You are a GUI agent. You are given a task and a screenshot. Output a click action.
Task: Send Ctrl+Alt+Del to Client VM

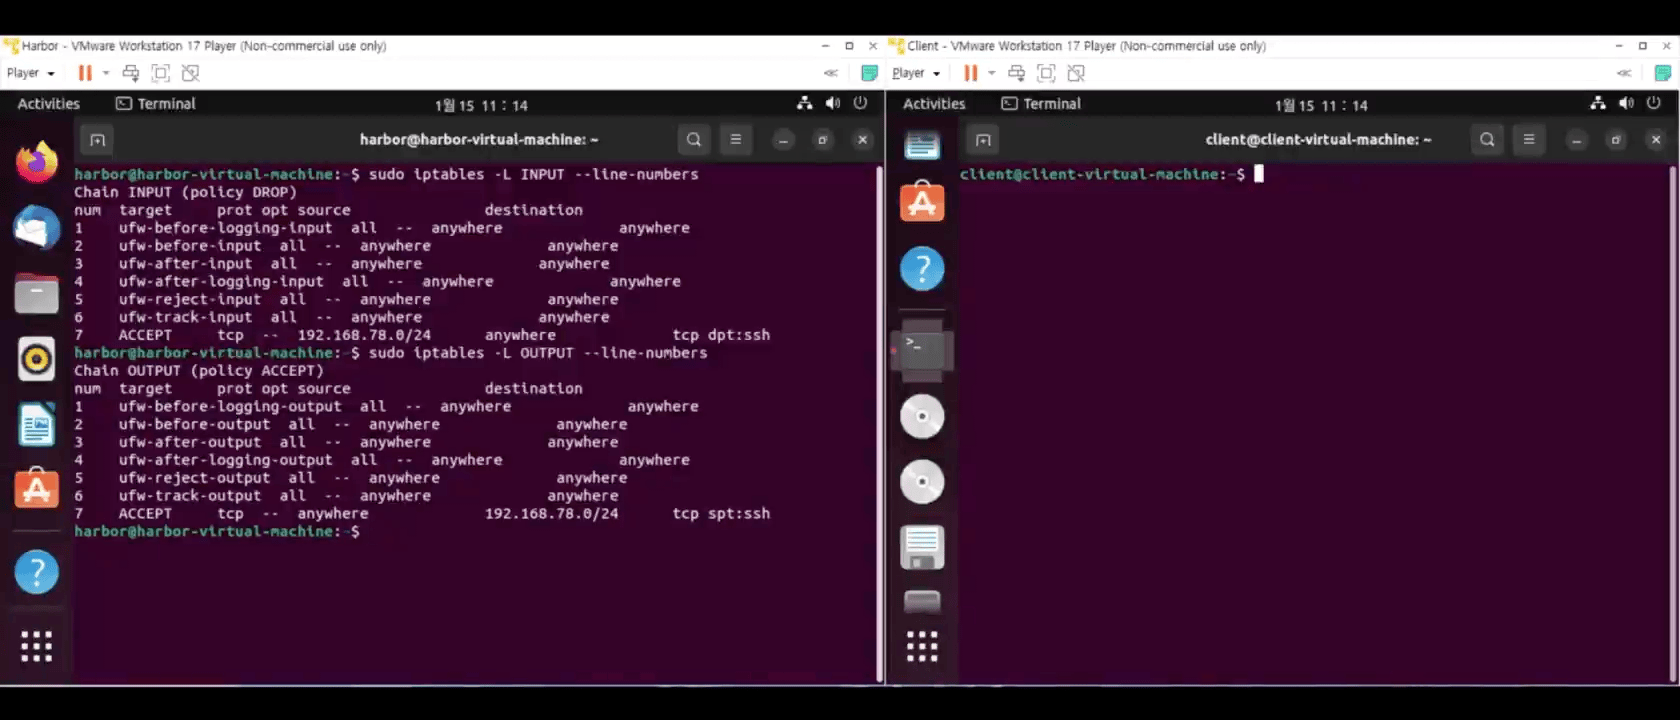(x=1016, y=73)
